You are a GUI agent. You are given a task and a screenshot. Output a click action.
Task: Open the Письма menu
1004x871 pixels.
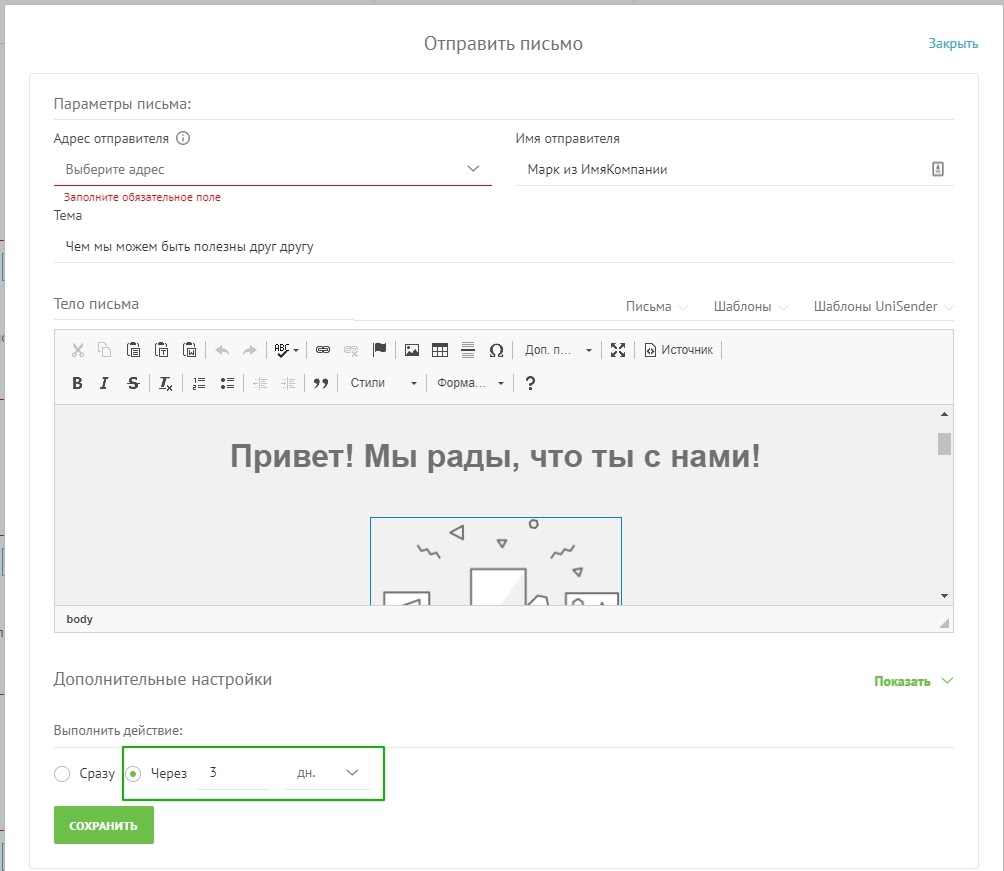[x=656, y=307]
